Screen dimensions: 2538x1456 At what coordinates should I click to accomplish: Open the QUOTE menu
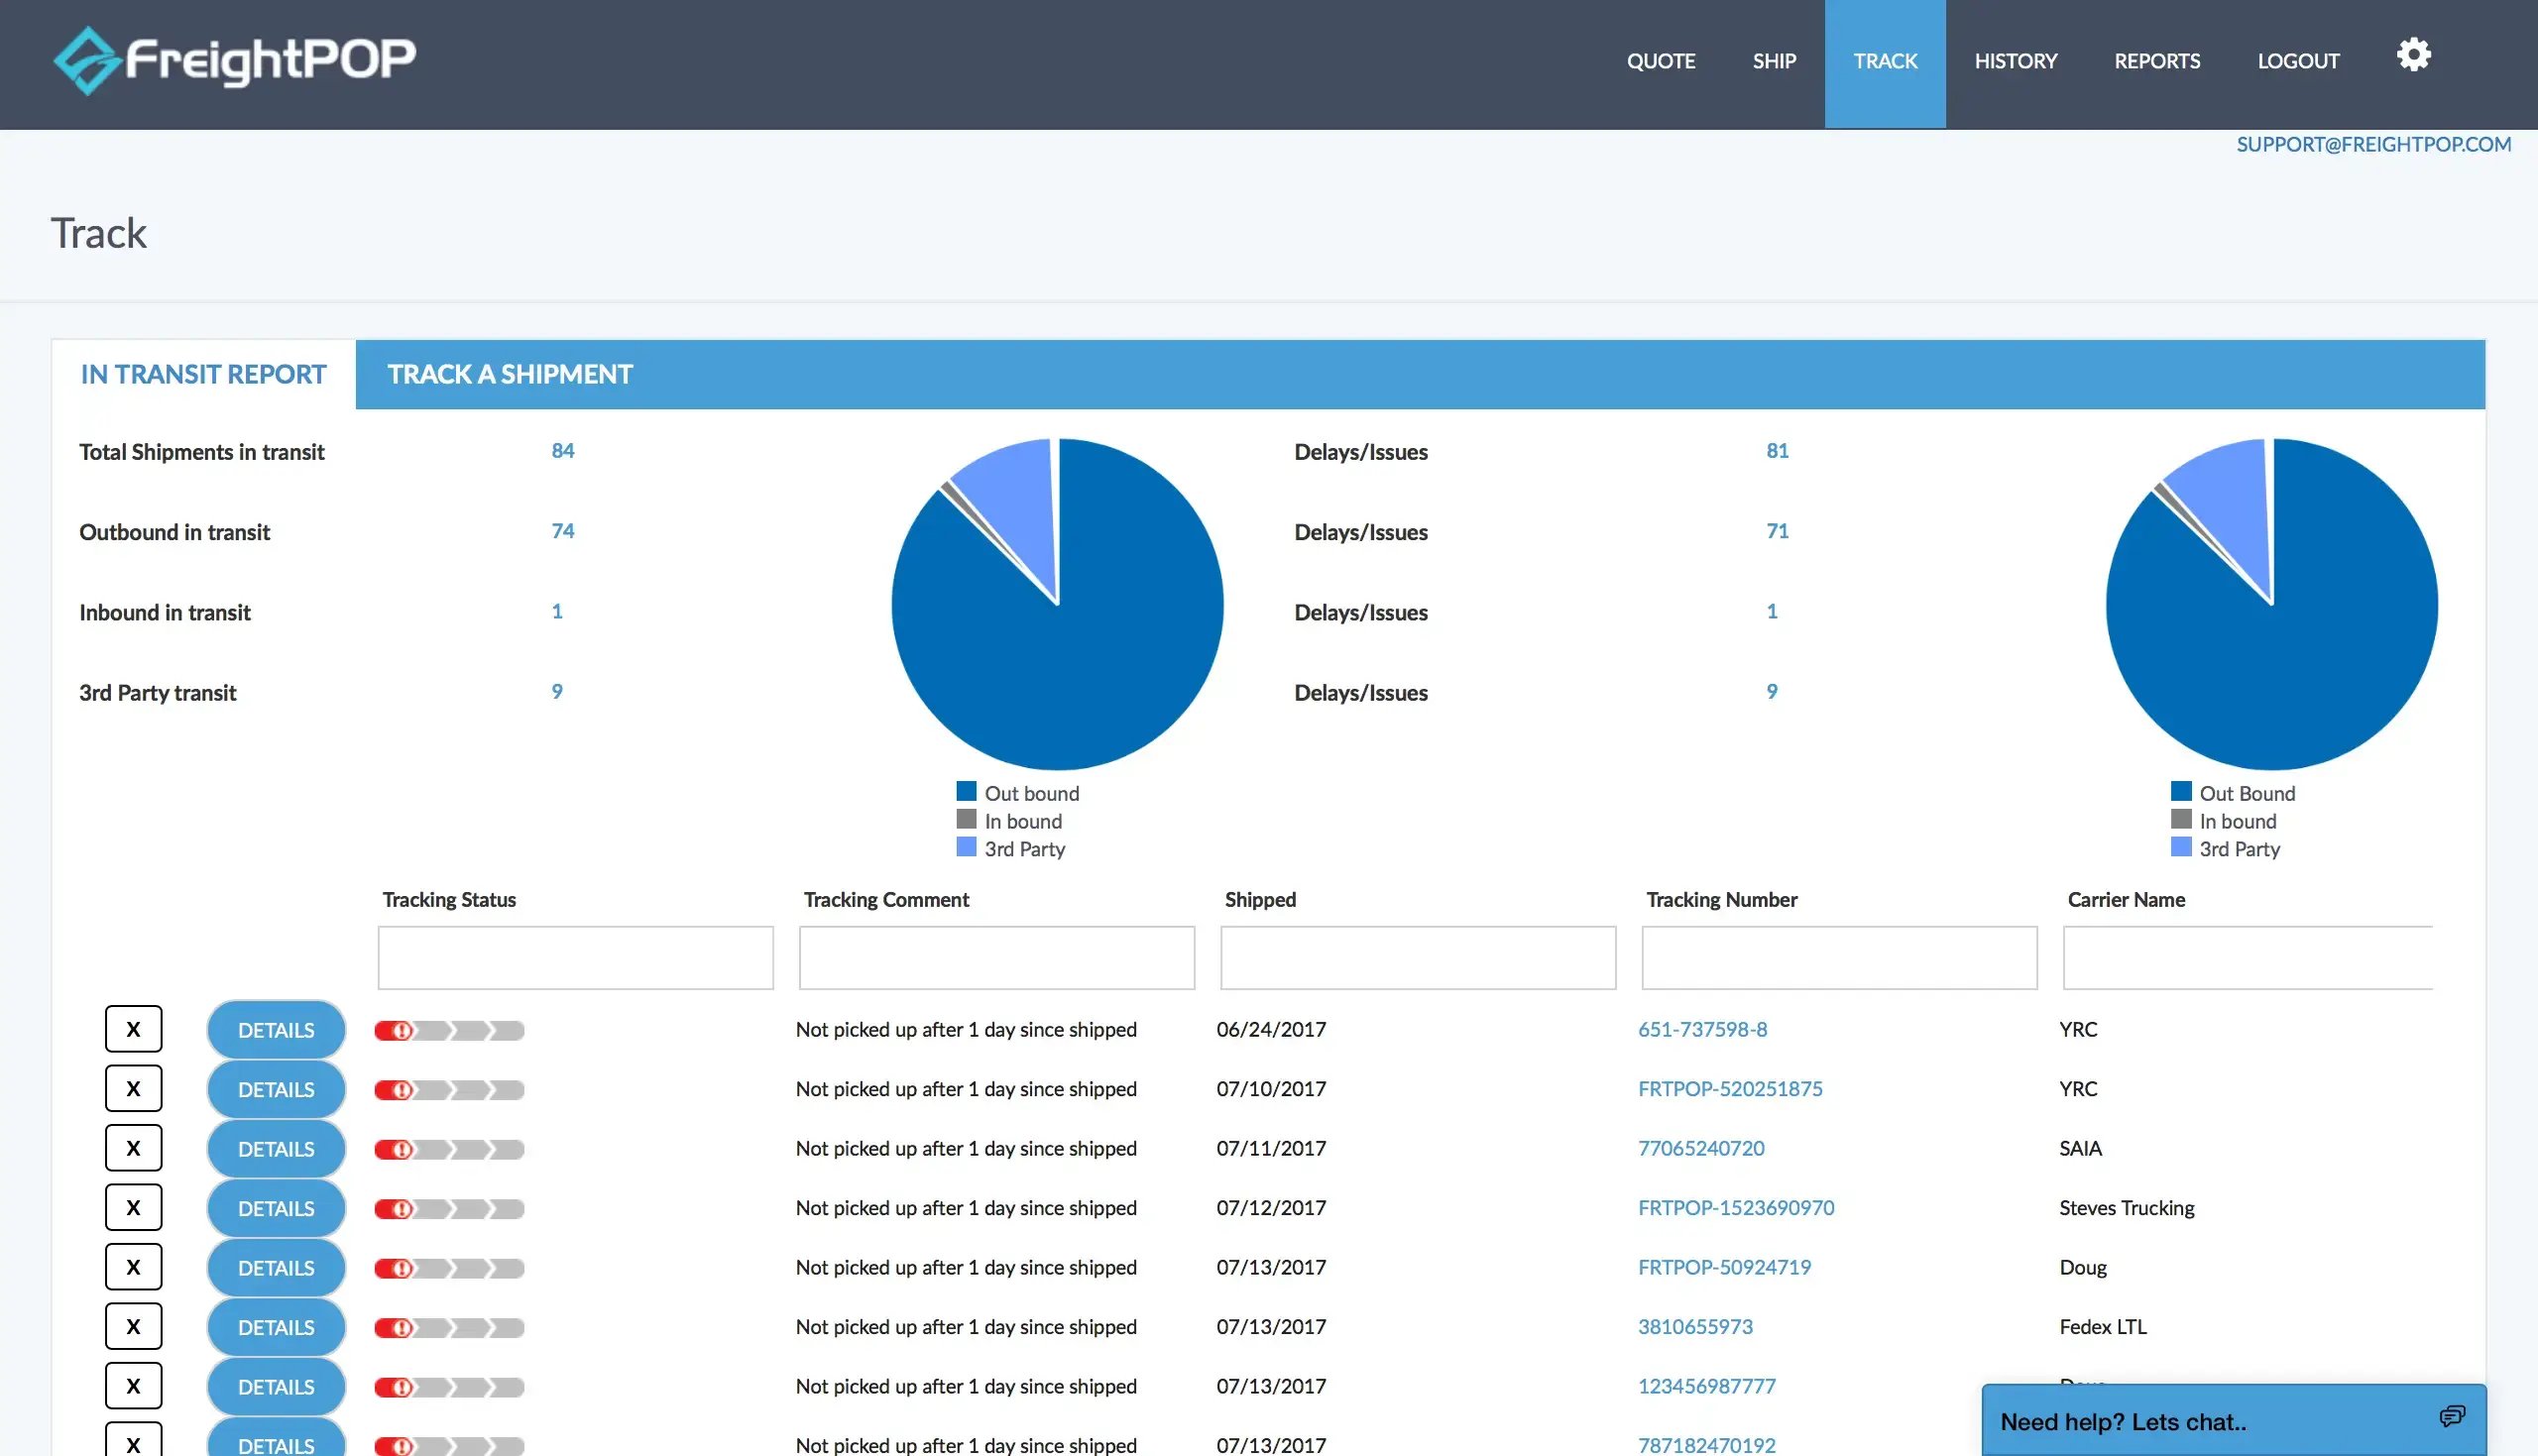click(1660, 61)
